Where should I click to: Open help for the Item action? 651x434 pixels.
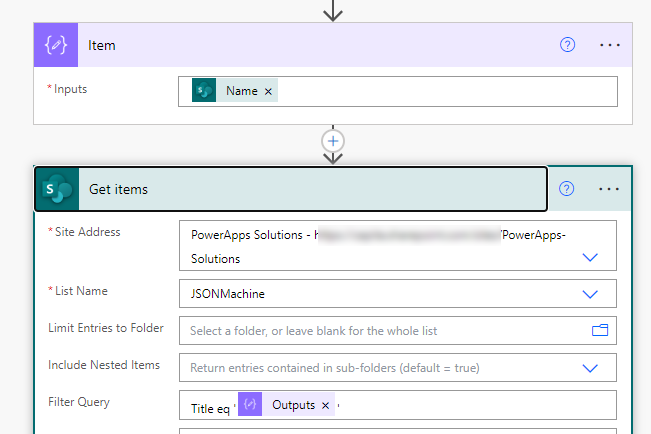pyautogui.click(x=567, y=44)
